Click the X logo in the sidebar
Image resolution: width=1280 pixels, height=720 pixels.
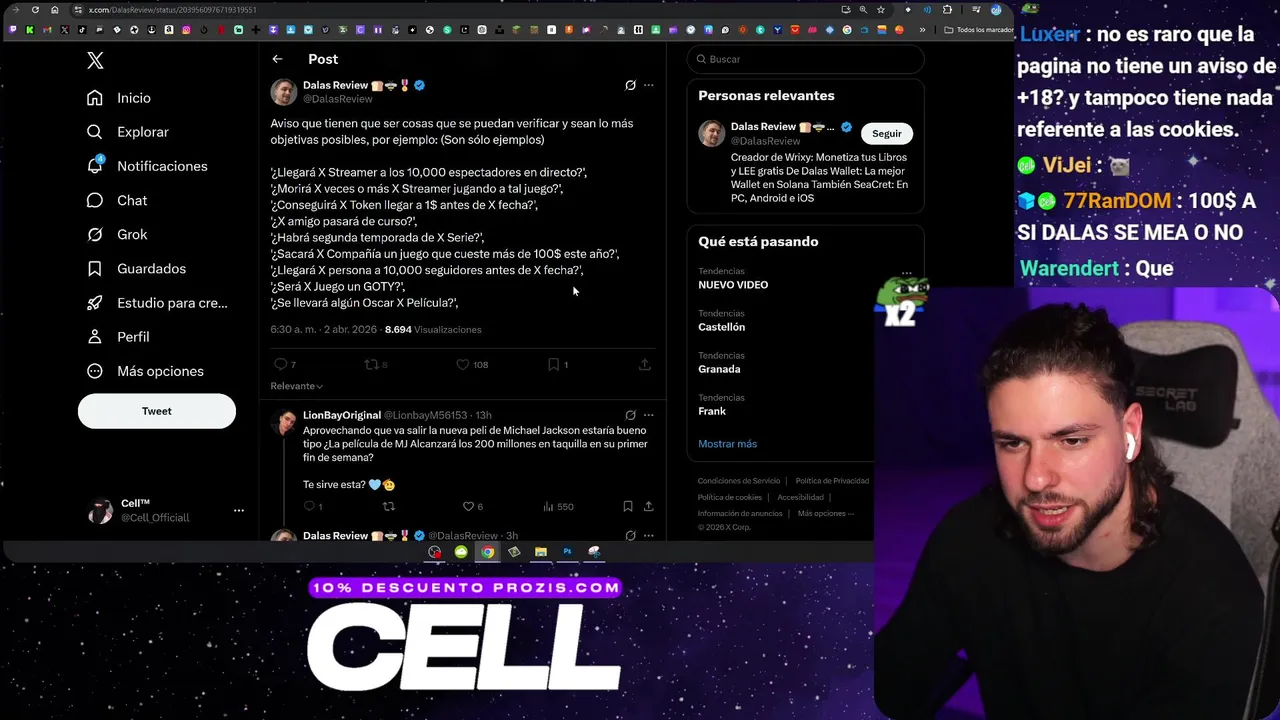click(x=95, y=61)
